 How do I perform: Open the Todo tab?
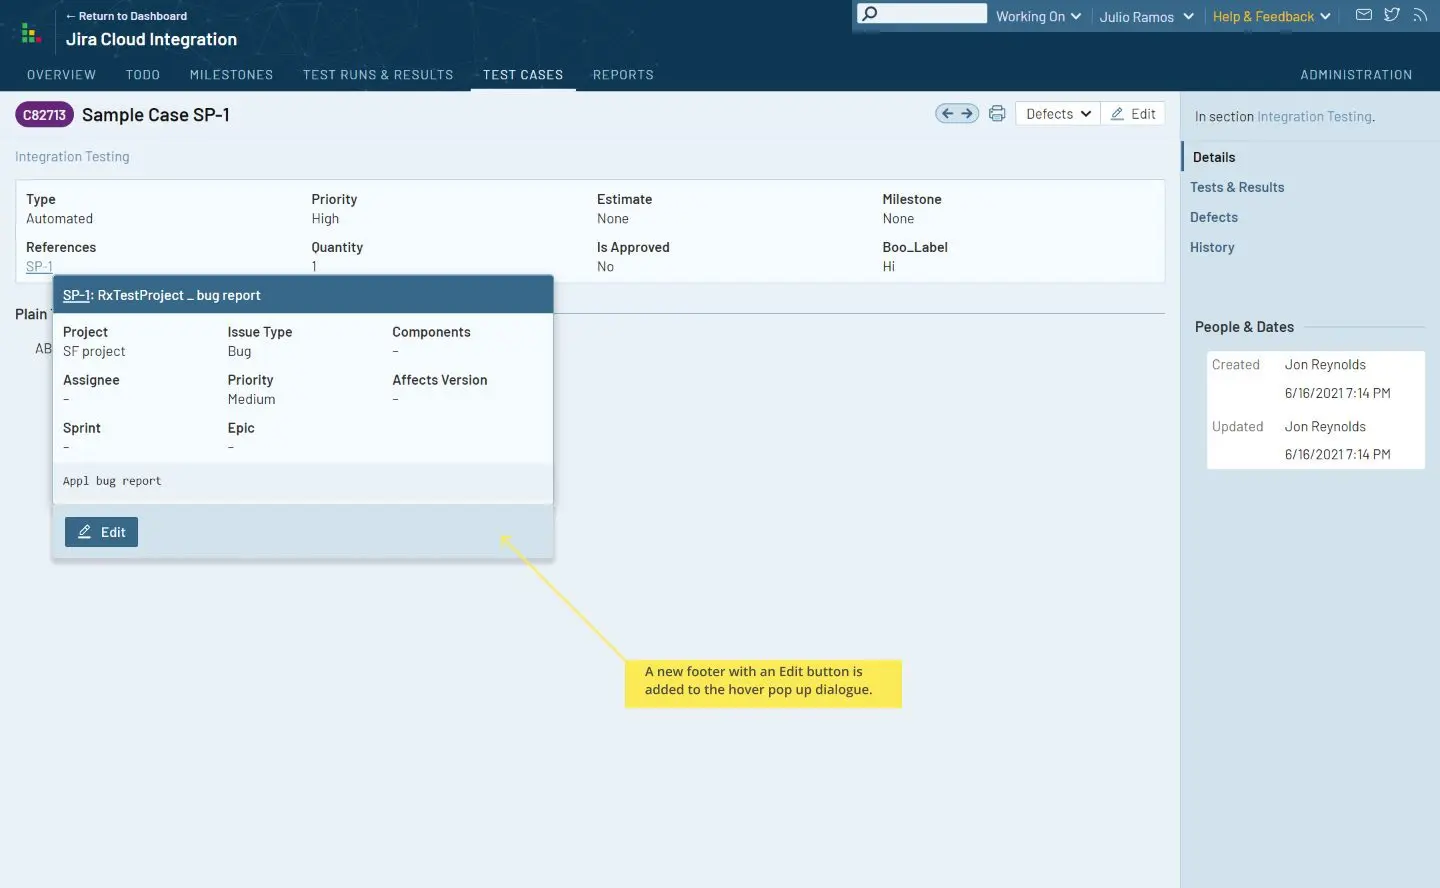[x=143, y=75]
